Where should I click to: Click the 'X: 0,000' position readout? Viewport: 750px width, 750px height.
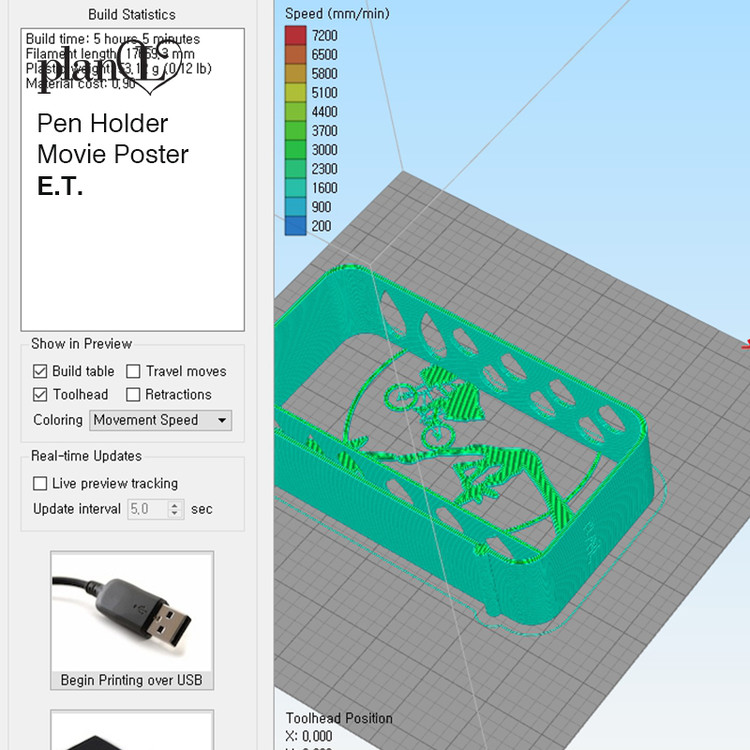tap(309, 736)
